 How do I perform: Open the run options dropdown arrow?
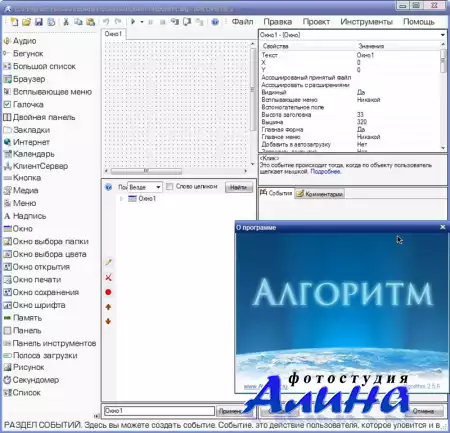point(142,22)
